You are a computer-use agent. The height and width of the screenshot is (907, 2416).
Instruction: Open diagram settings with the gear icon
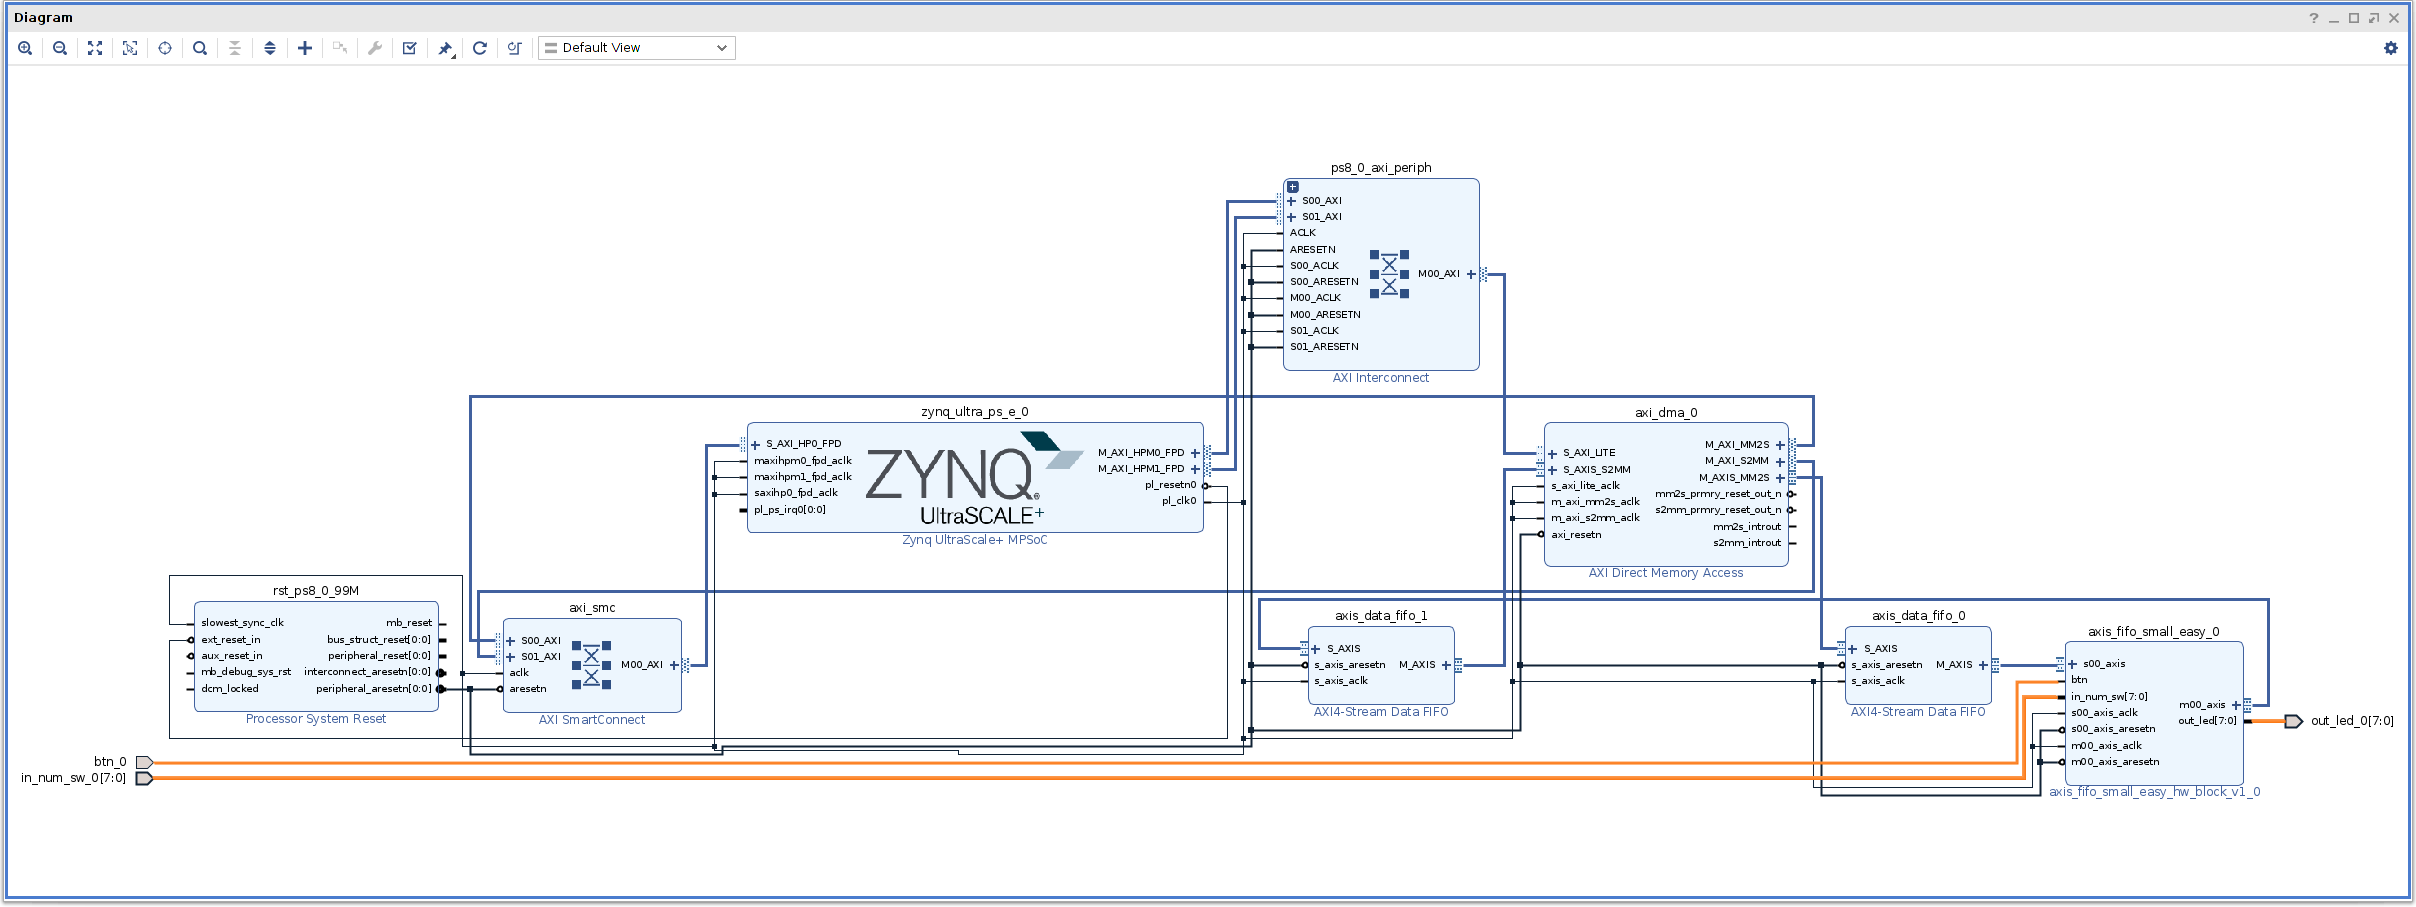pos(2391,48)
